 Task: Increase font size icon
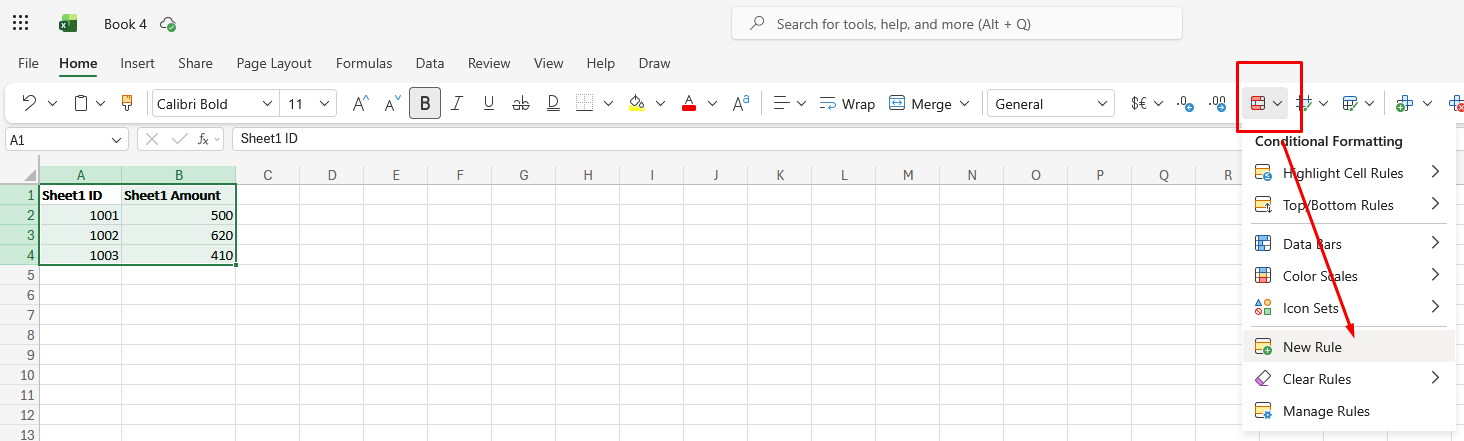[361, 103]
